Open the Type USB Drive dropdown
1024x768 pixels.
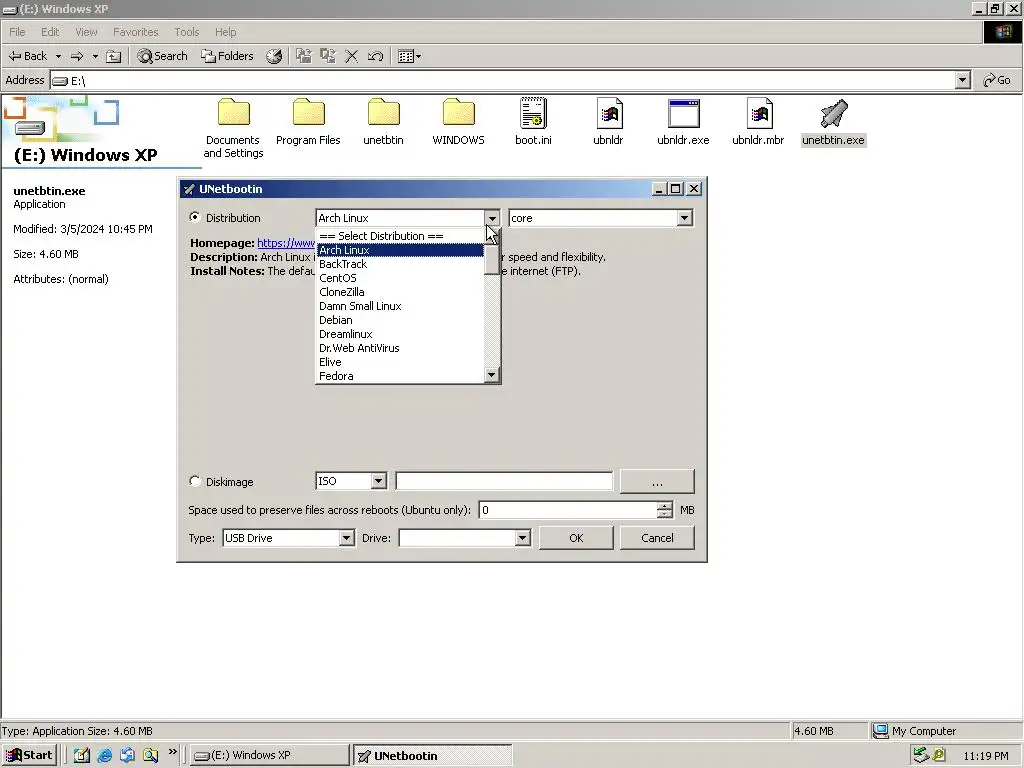[347, 538]
